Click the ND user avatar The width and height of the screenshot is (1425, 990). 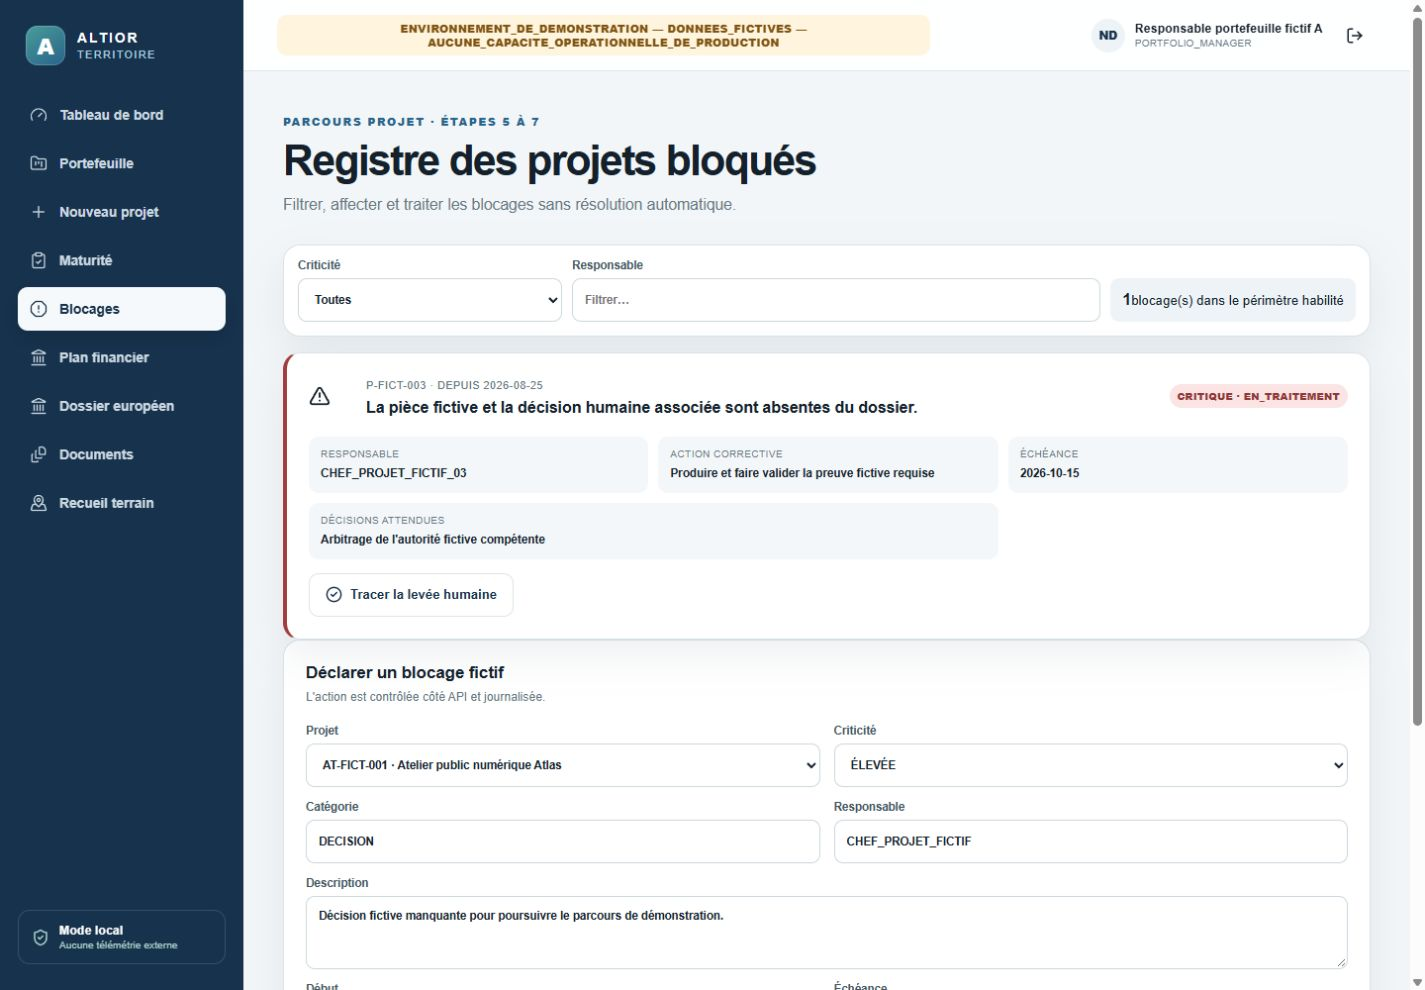[1108, 36]
